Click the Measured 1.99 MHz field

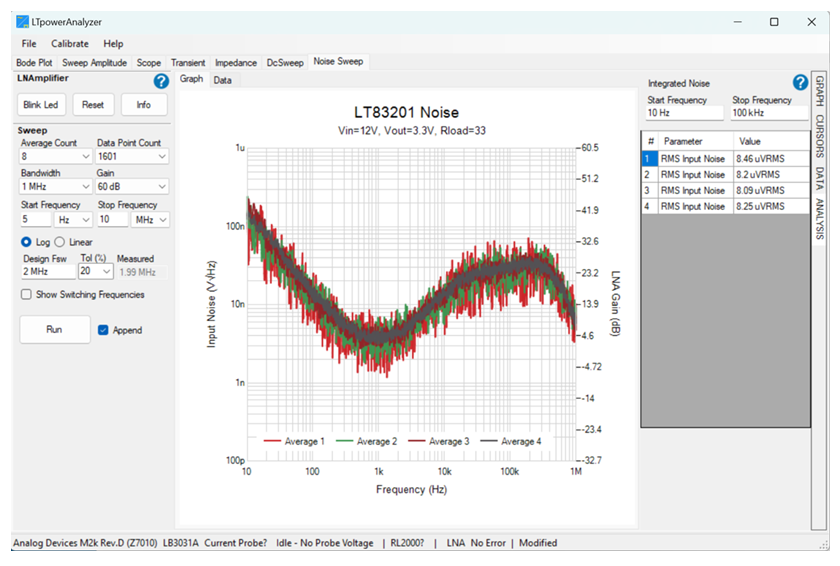[x=141, y=272]
